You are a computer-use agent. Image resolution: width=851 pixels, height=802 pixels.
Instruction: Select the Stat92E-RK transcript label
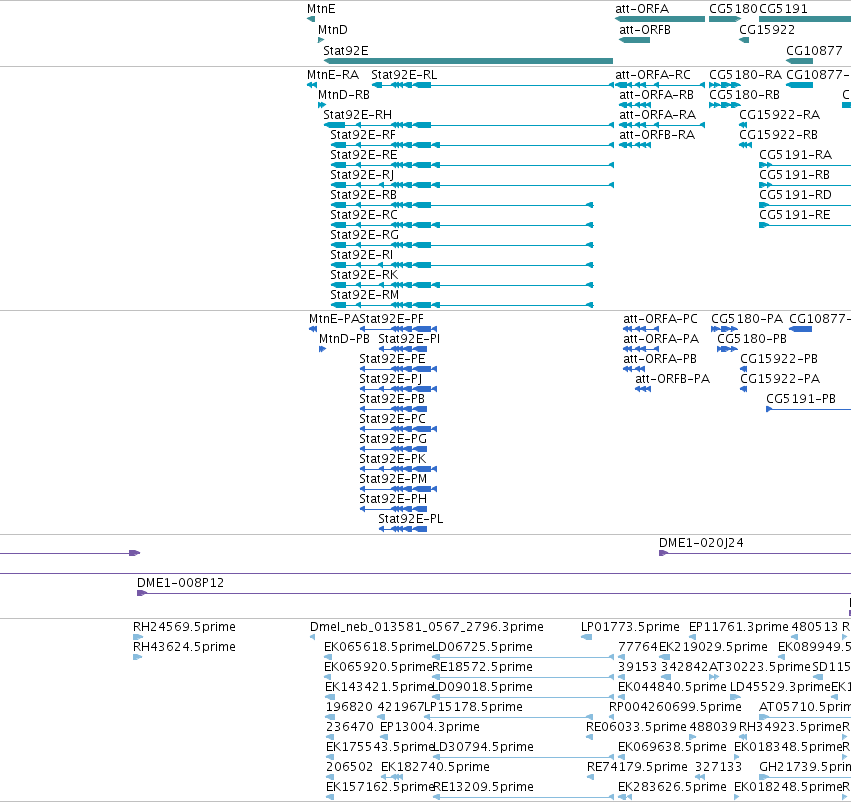pos(364,275)
